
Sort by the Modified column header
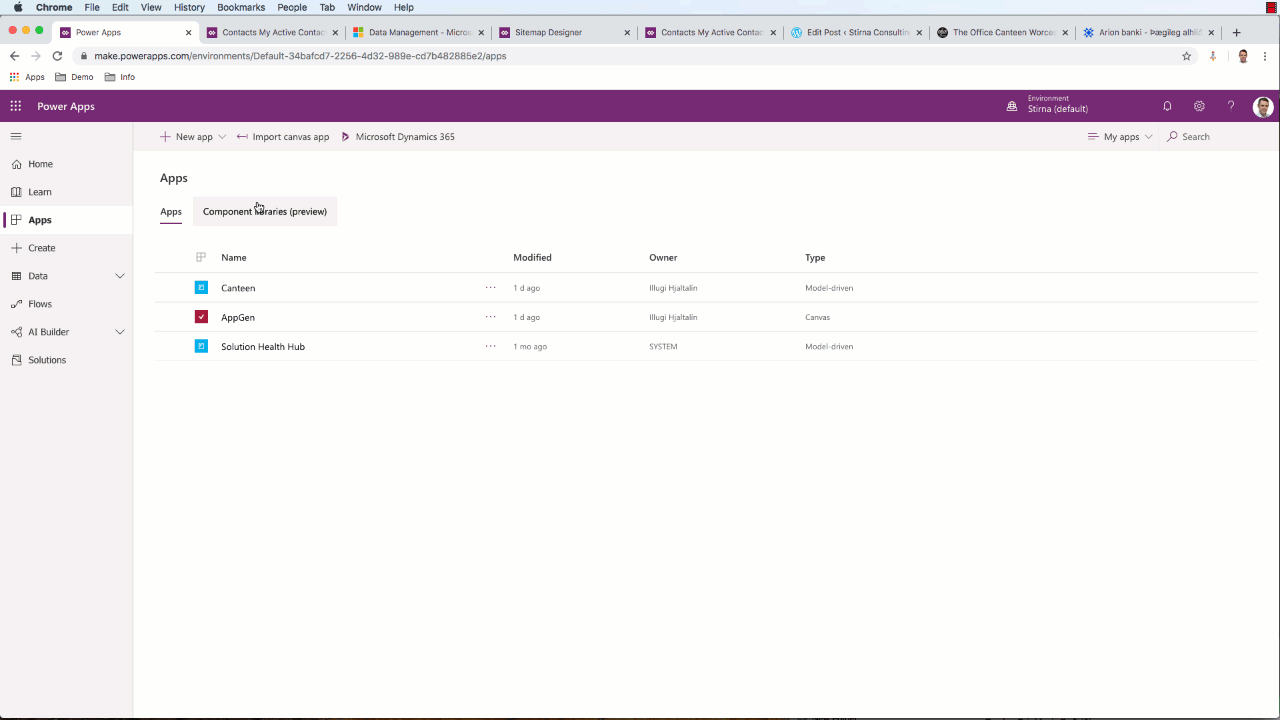coord(532,258)
